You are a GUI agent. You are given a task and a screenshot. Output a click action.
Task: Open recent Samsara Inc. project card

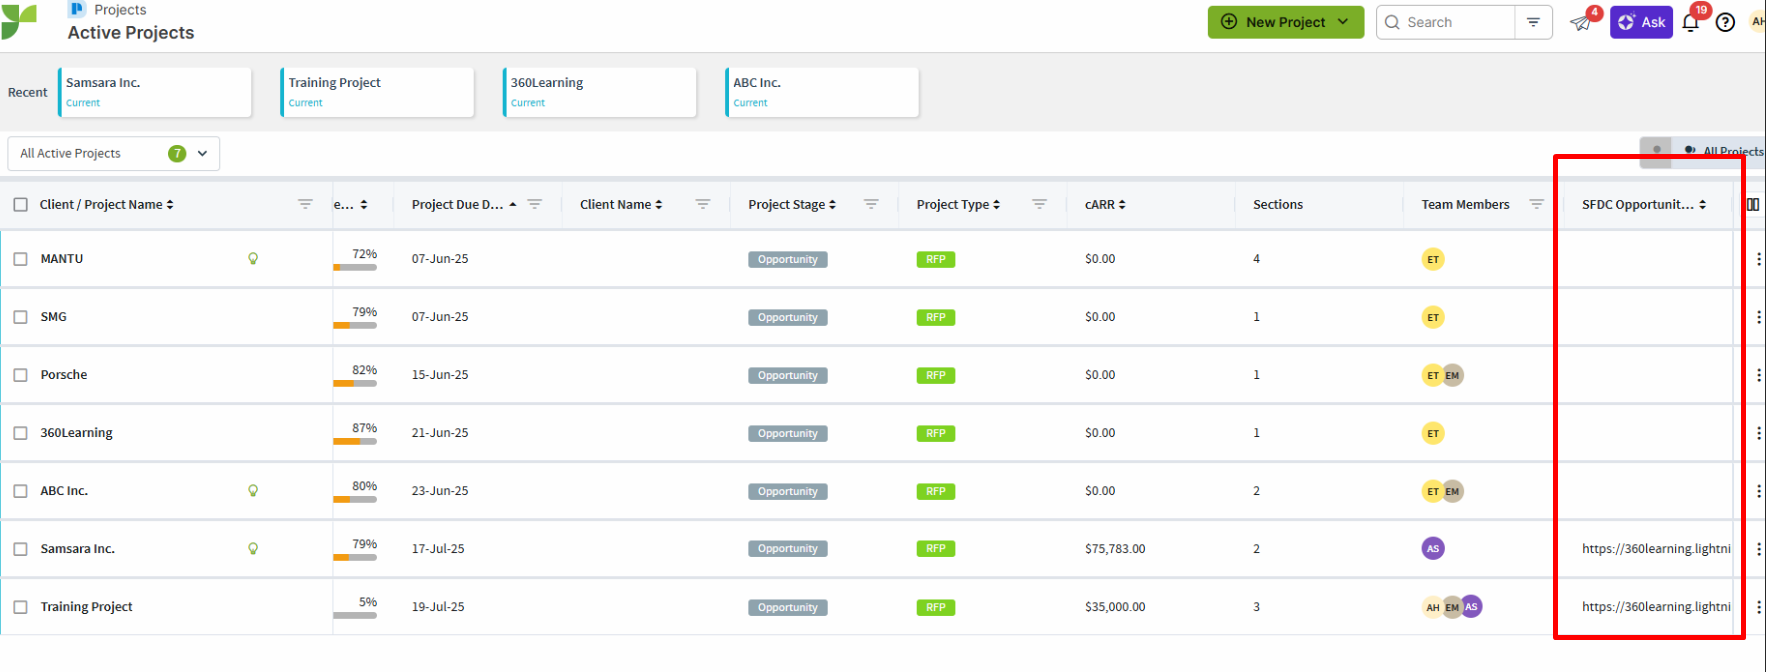pyautogui.click(x=155, y=92)
